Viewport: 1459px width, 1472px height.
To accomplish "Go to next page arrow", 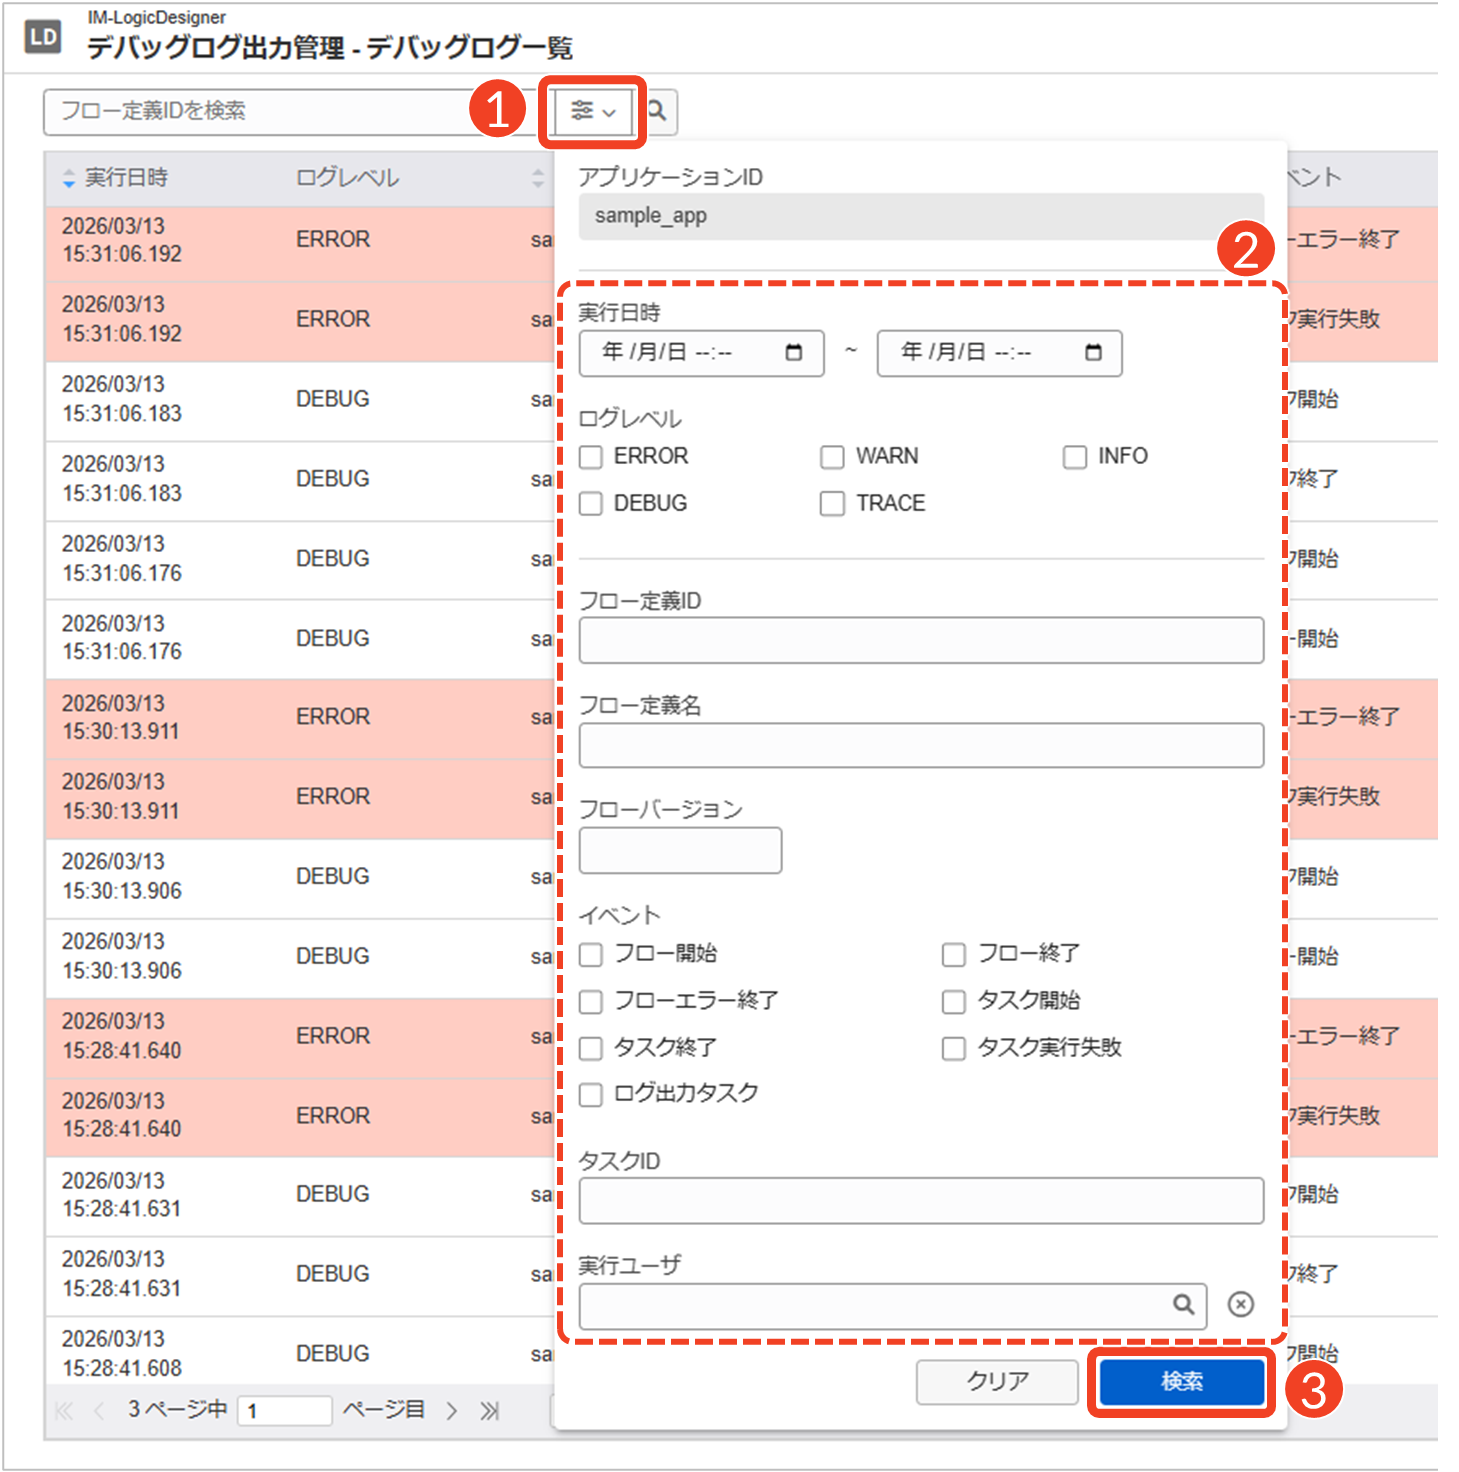I will click(452, 1411).
